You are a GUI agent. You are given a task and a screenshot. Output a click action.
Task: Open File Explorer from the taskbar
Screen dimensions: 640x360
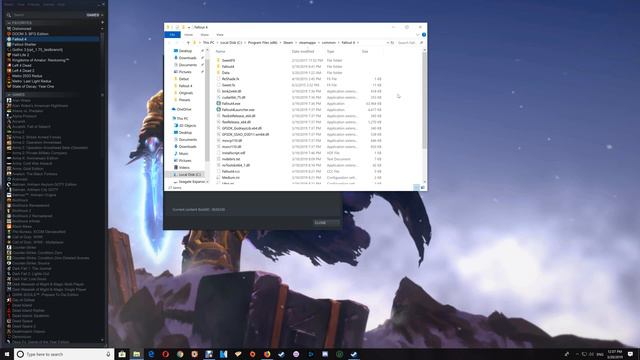(137, 354)
